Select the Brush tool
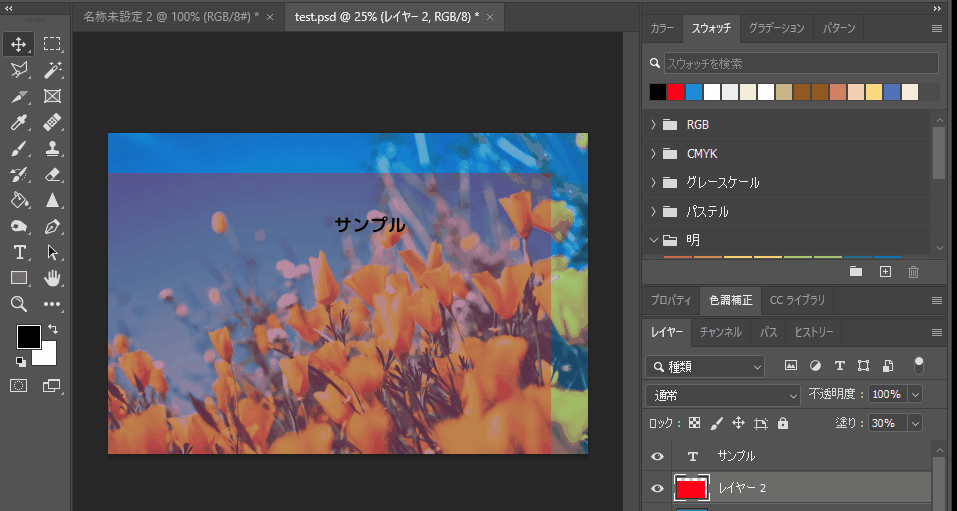The width and height of the screenshot is (957, 511). click(18, 149)
